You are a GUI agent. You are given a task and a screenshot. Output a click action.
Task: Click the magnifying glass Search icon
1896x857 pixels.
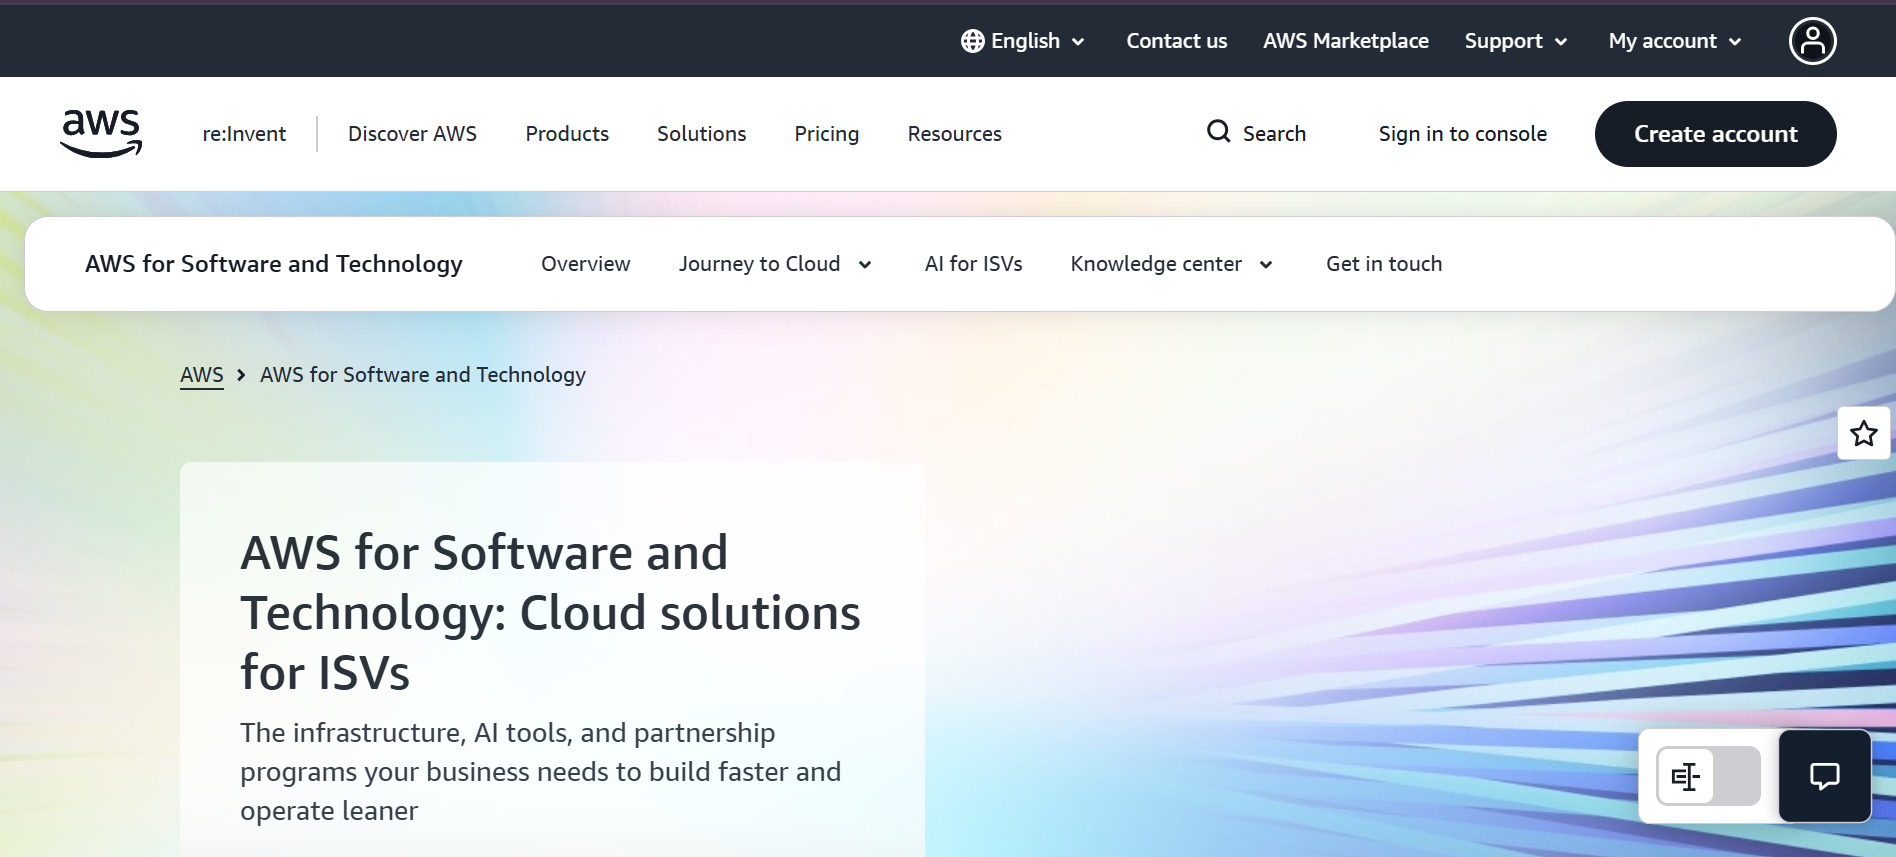(1218, 131)
